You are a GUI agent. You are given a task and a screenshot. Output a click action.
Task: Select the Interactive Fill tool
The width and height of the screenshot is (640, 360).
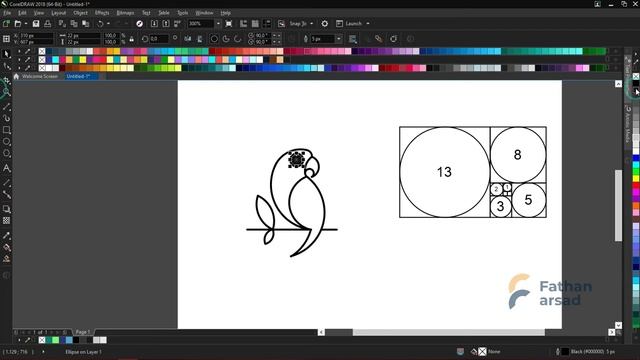coord(7,247)
